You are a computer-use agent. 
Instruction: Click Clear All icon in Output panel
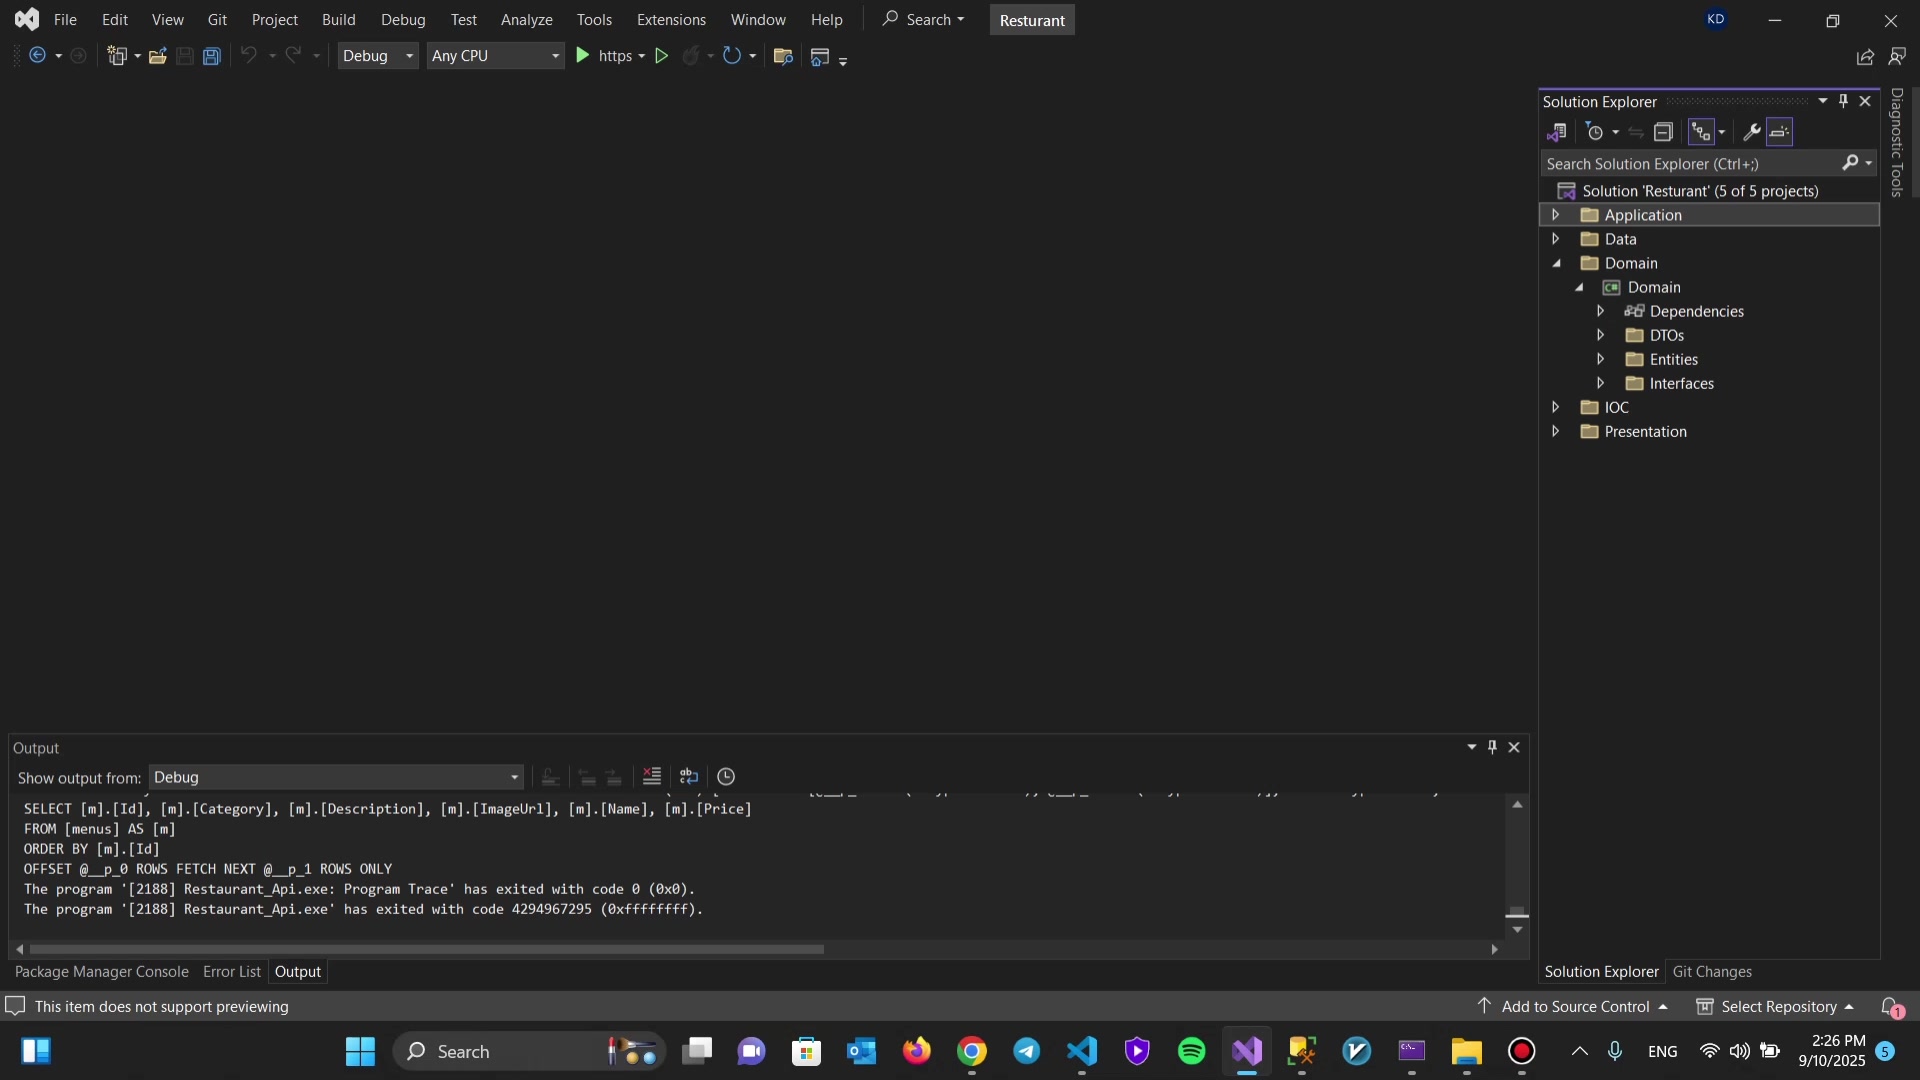point(652,777)
